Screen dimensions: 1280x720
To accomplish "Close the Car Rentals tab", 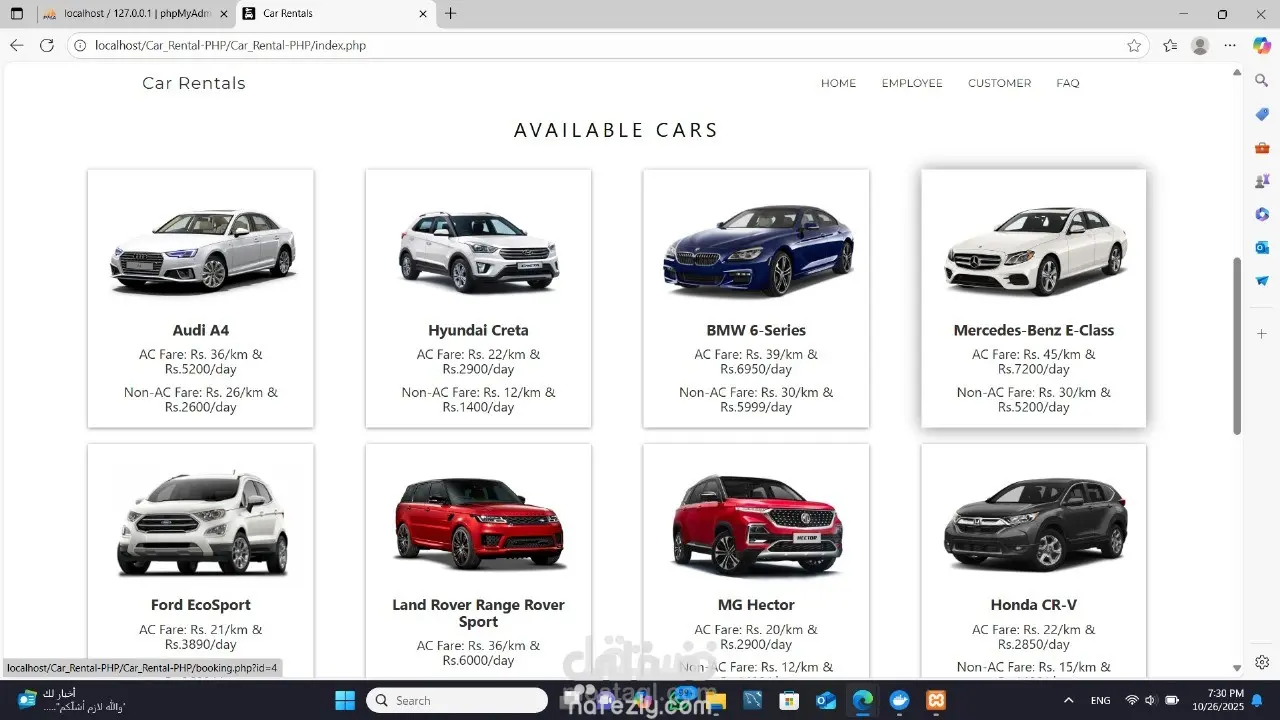I will click(423, 14).
